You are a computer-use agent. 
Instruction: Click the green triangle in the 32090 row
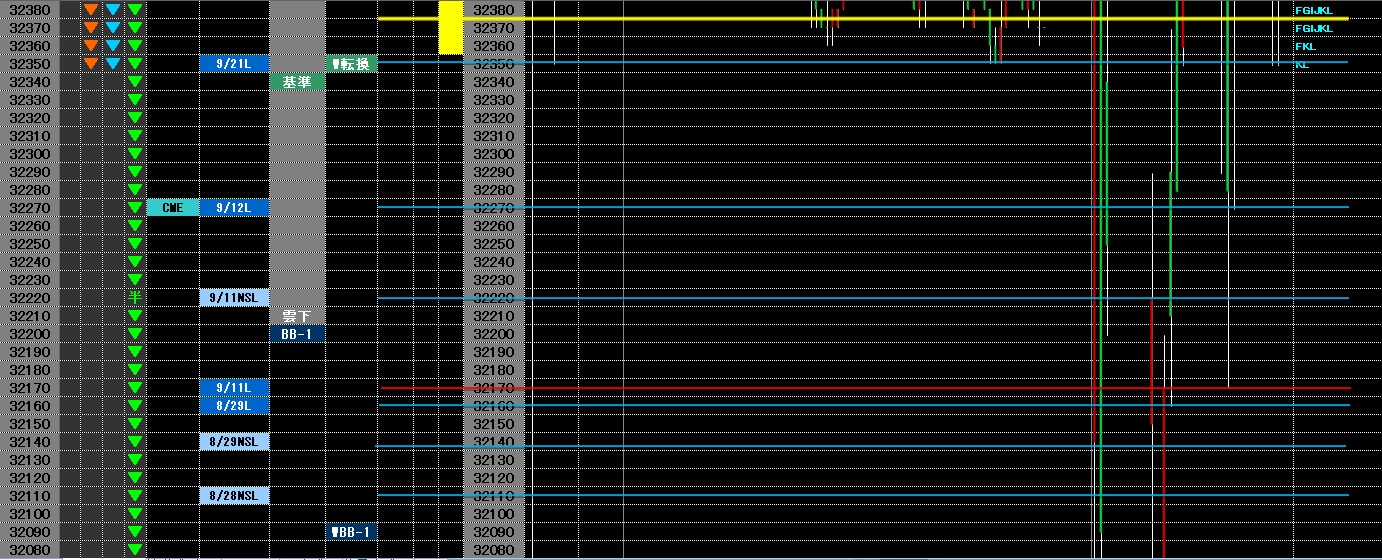click(x=135, y=532)
